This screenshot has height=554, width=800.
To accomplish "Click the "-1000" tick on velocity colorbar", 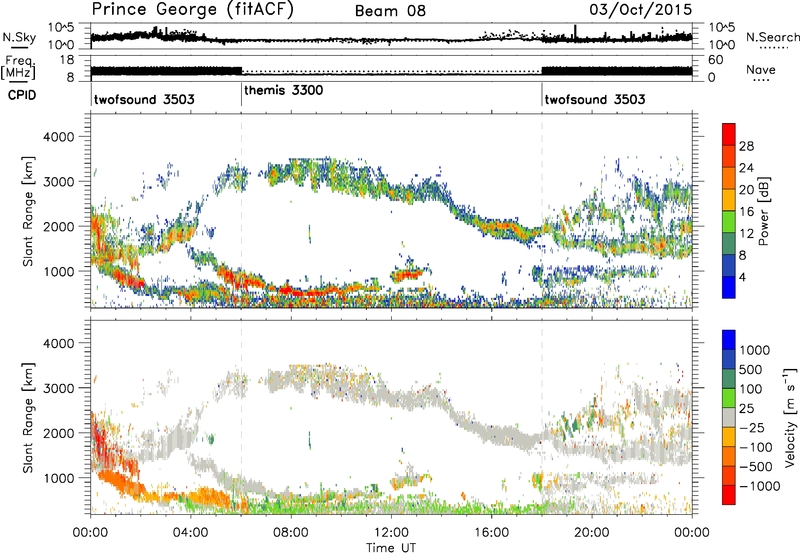I will (759, 486).
